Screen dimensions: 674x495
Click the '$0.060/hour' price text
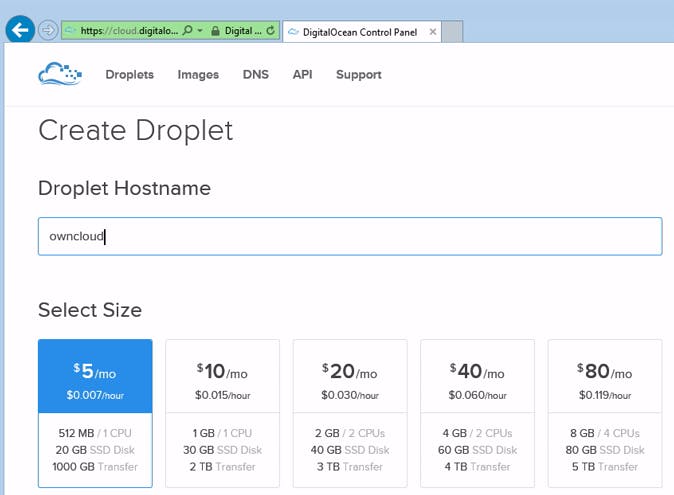tap(477, 395)
